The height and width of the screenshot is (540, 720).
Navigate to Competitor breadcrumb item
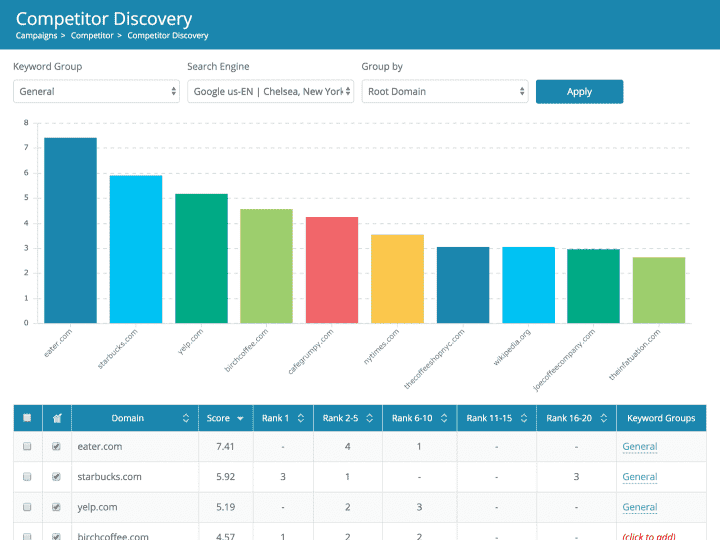click(91, 36)
